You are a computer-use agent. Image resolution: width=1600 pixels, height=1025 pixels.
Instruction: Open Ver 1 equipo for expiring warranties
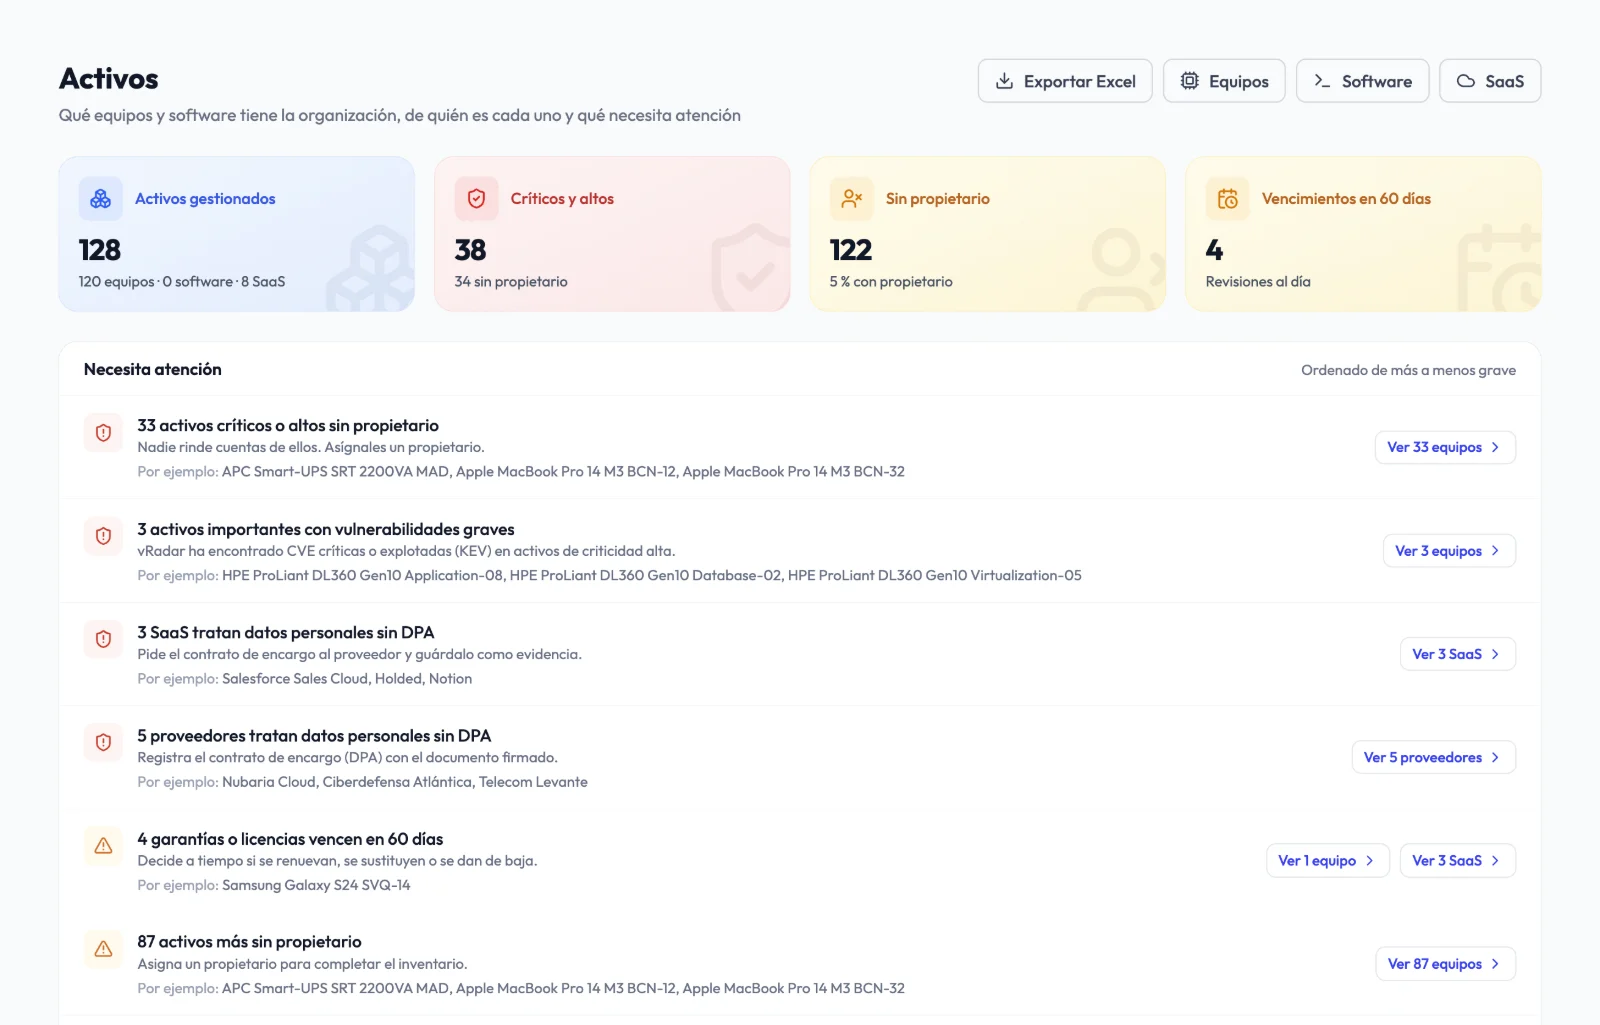1328,861
